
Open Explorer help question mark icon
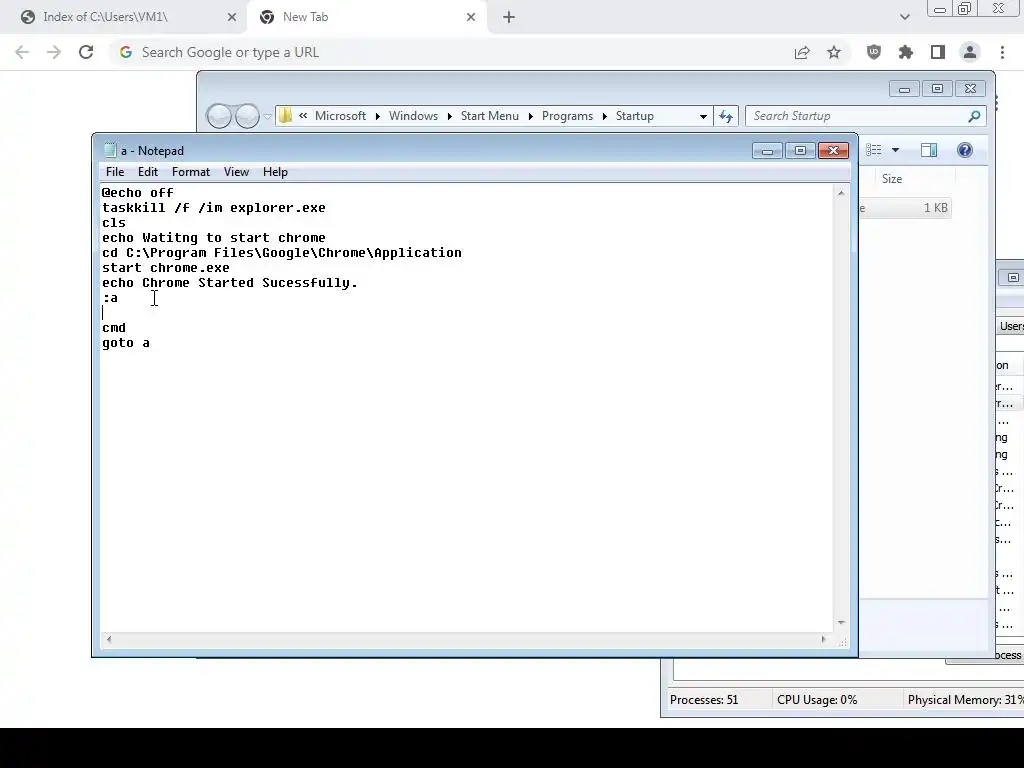pos(965,150)
